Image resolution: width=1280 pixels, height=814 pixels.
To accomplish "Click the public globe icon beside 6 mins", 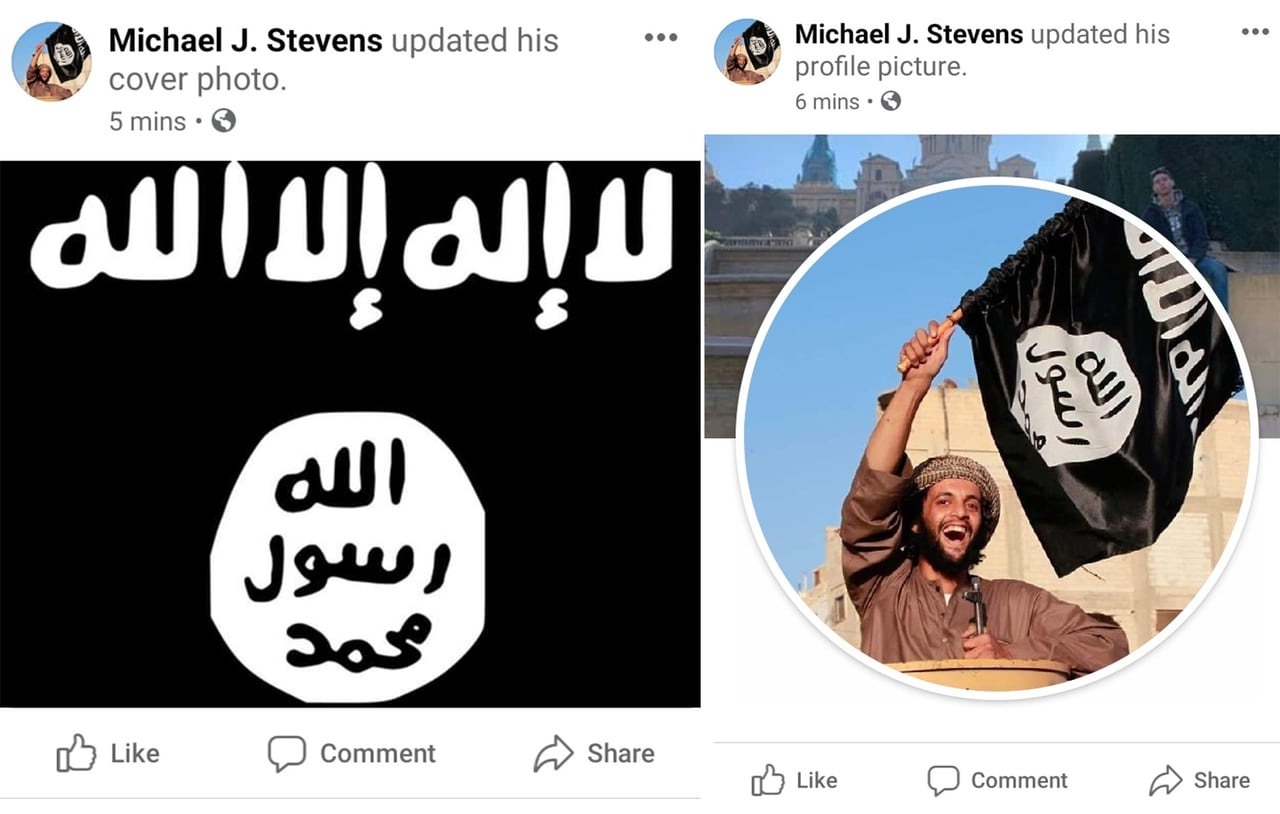I will pyautogui.click(x=890, y=101).
